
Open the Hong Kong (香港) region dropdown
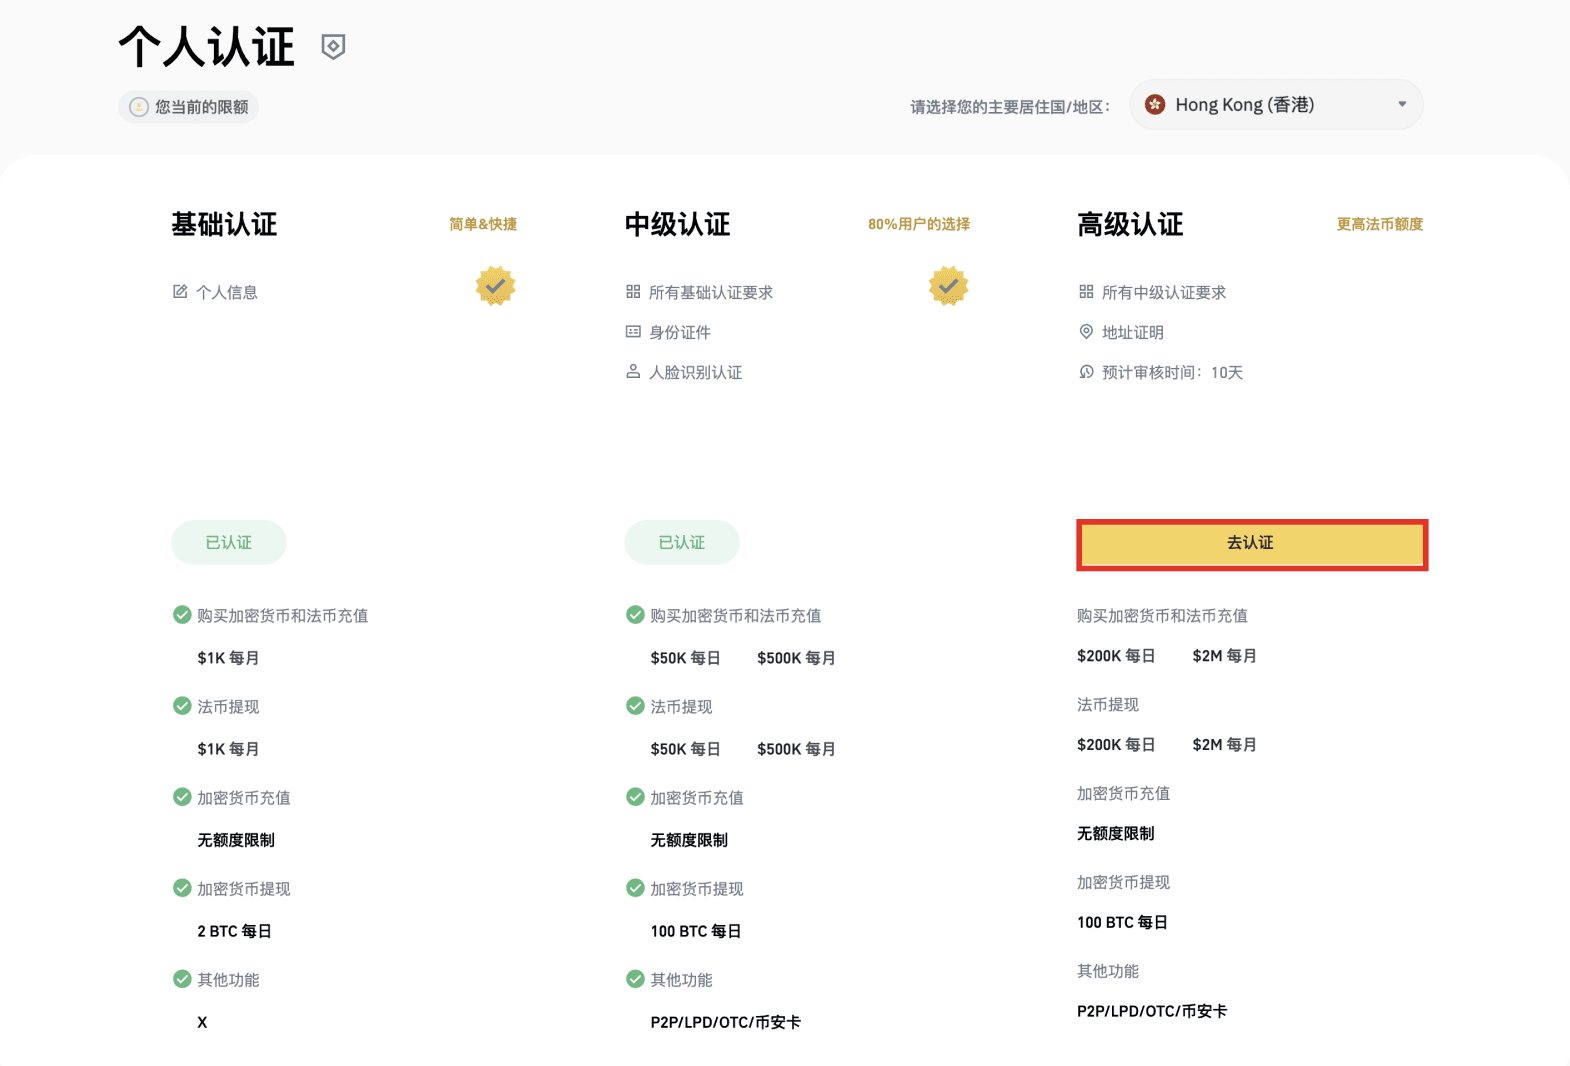click(x=1276, y=105)
